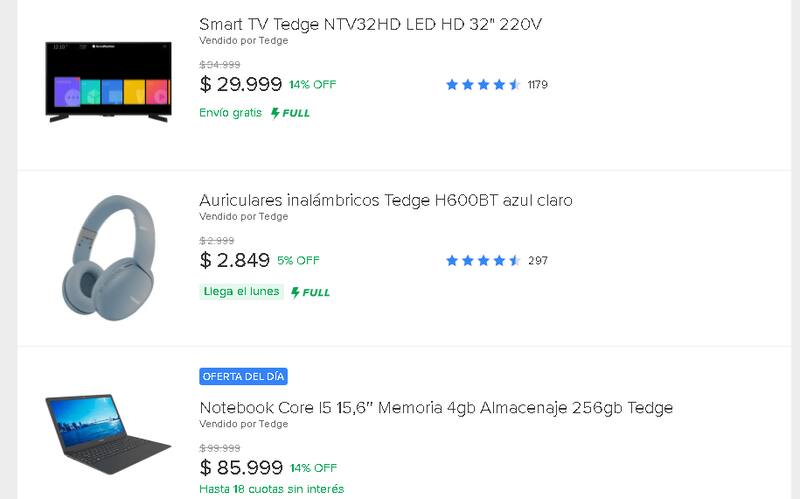Click the 14% OFF label on Smart TV

coord(313,85)
